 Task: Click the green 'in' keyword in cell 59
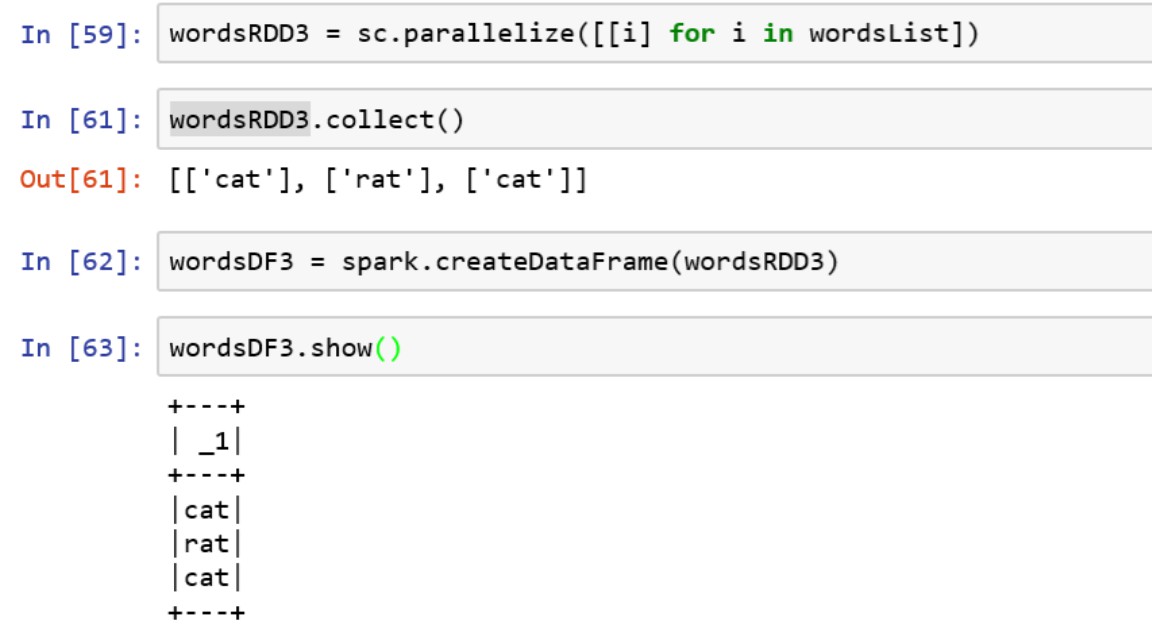tap(777, 33)
